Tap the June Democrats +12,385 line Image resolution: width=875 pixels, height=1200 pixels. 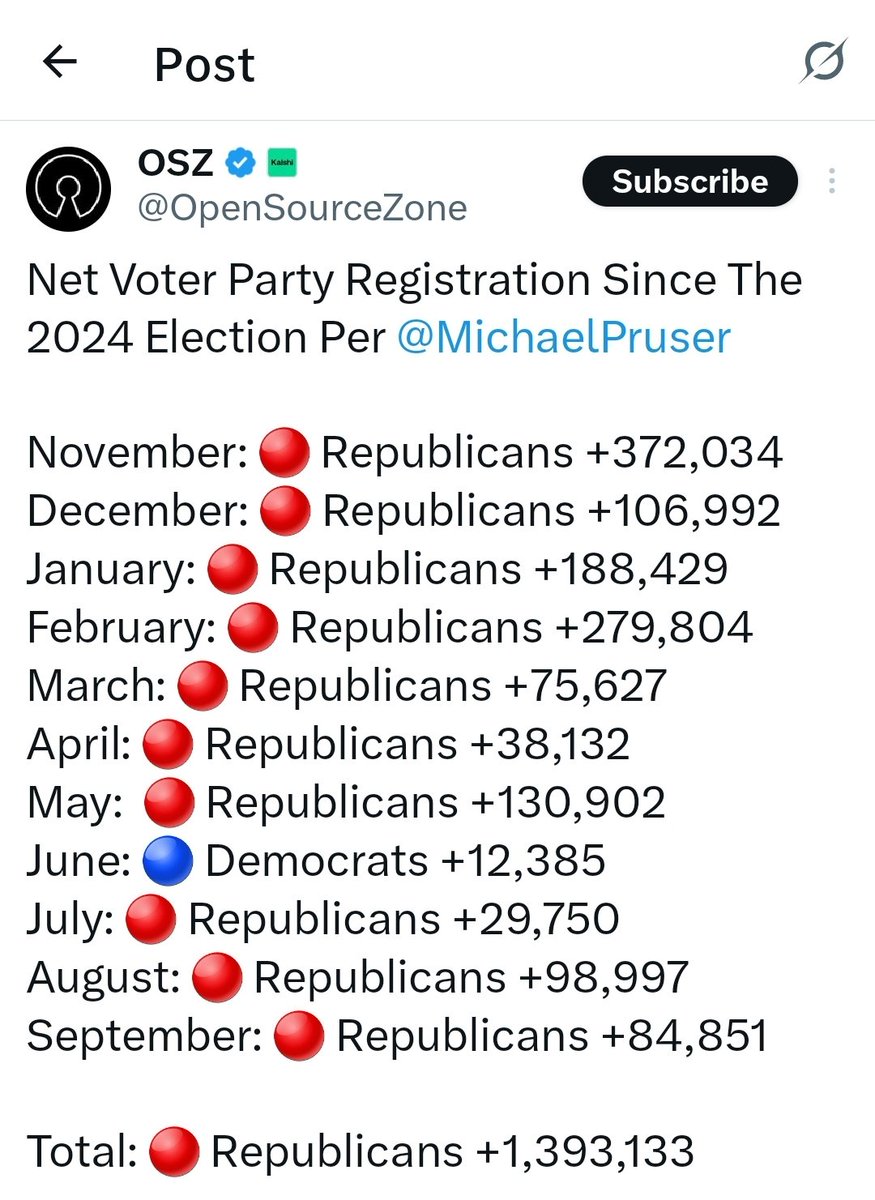click(317, 860)
